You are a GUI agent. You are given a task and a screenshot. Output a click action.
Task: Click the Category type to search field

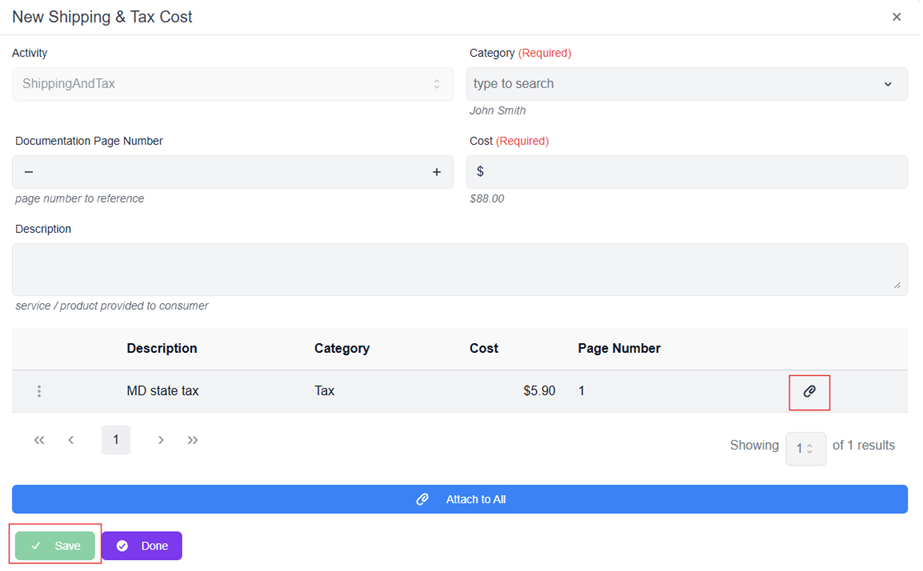click(x=686, y=84)
